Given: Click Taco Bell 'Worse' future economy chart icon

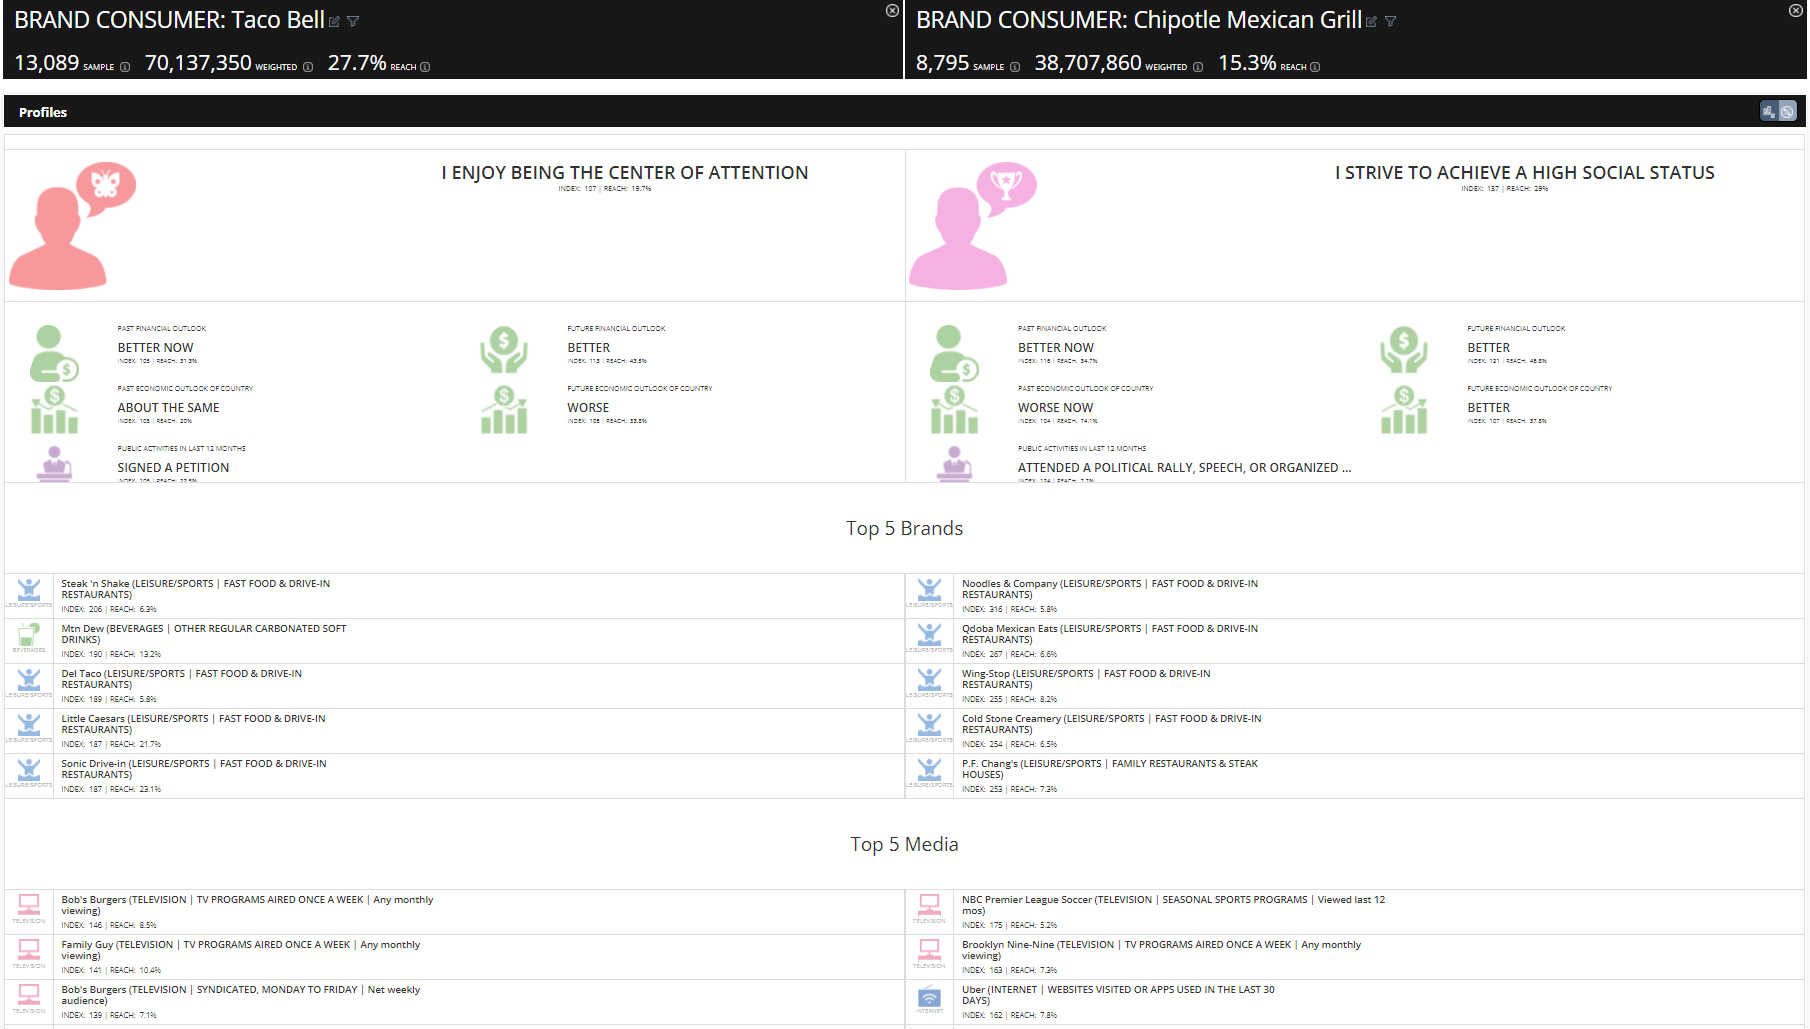Looking at the screenshot, I should pos(504,410).
